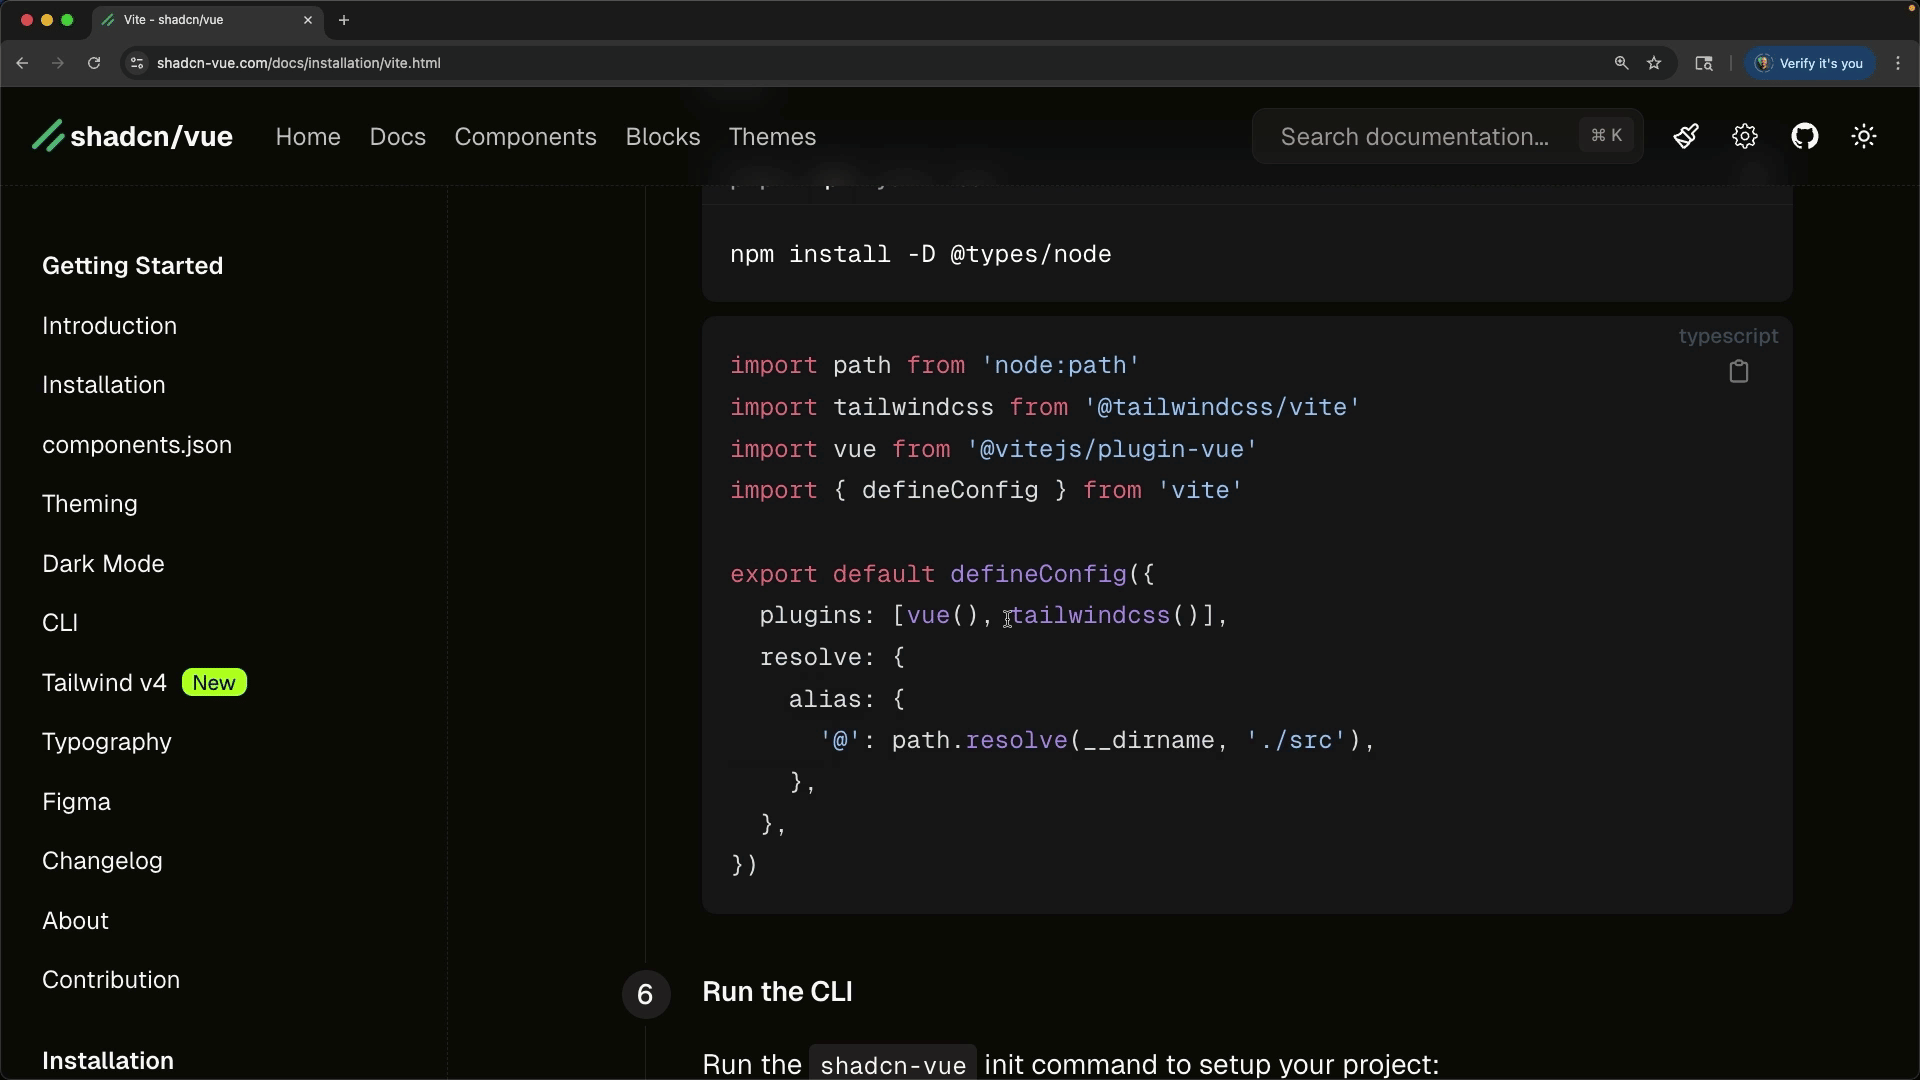1920x1080 pixels.
Task: Click the address bar URL
Action: [299, 63]
